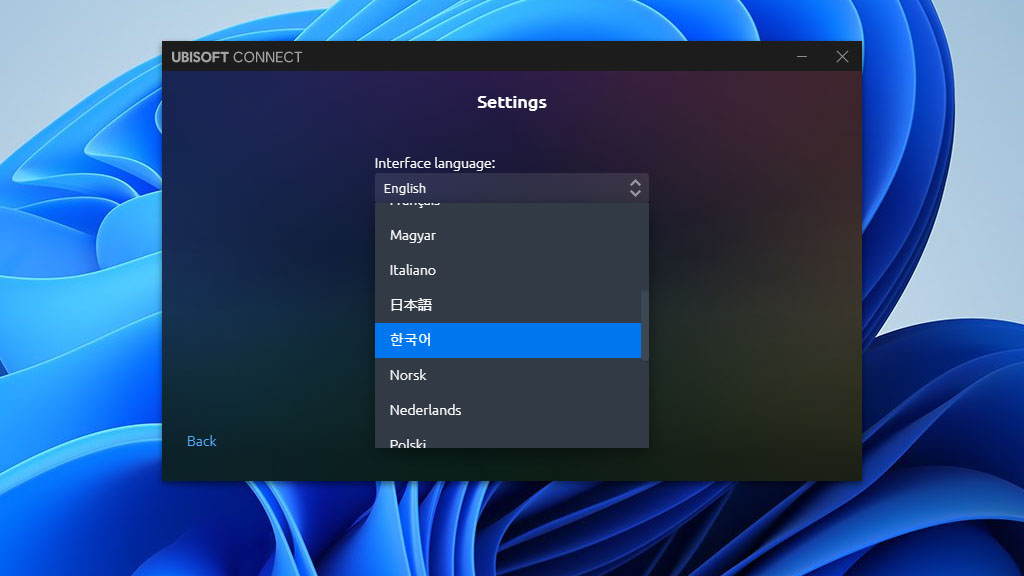Image resolution: width=1024 pixels, height=576 pixels.
Task: Close the Ubisoft Connect window
Action: (842, 57)
